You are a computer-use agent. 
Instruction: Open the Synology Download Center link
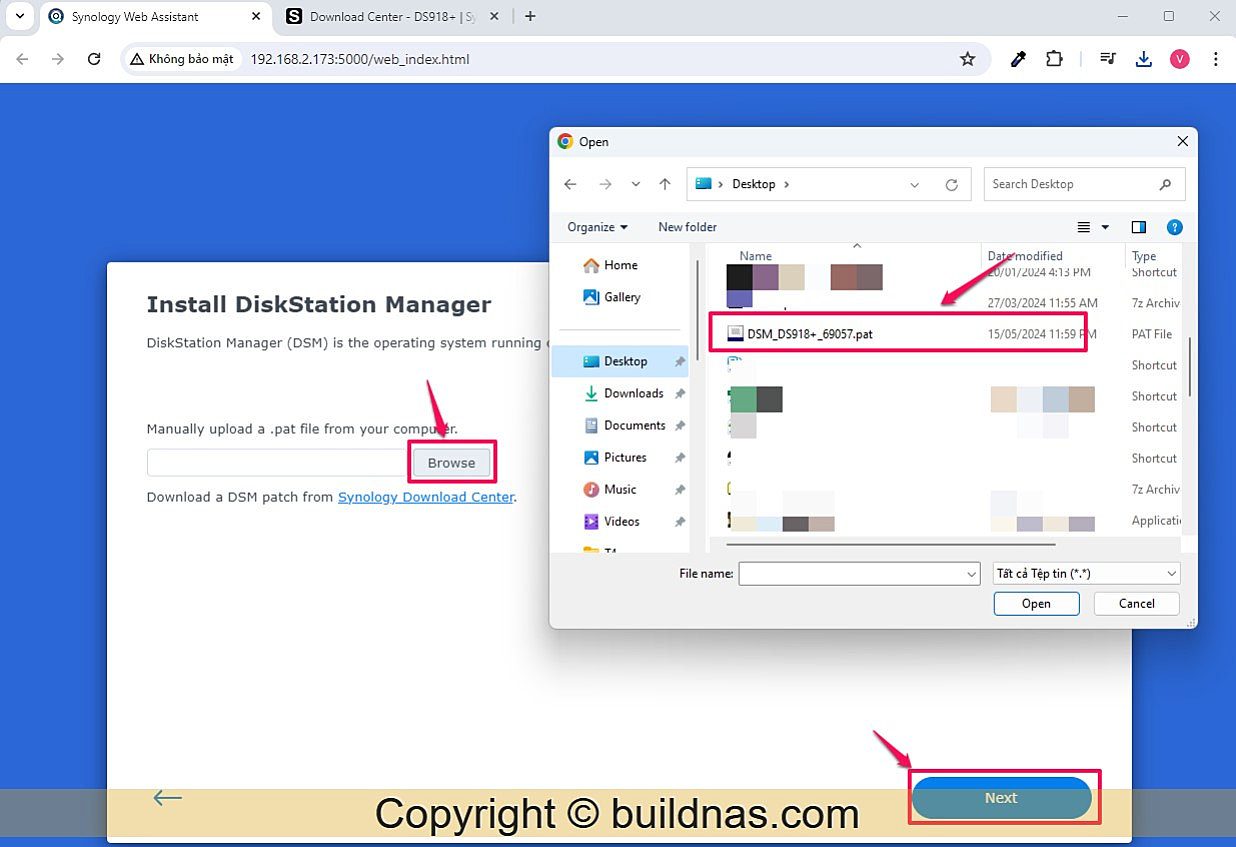pyautogui.click(x=426, y=497)
